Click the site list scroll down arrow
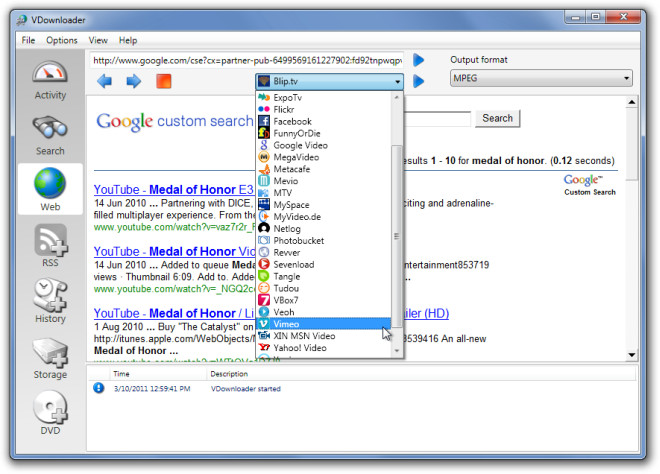This screenshot has width=660, height=474. 396,350
